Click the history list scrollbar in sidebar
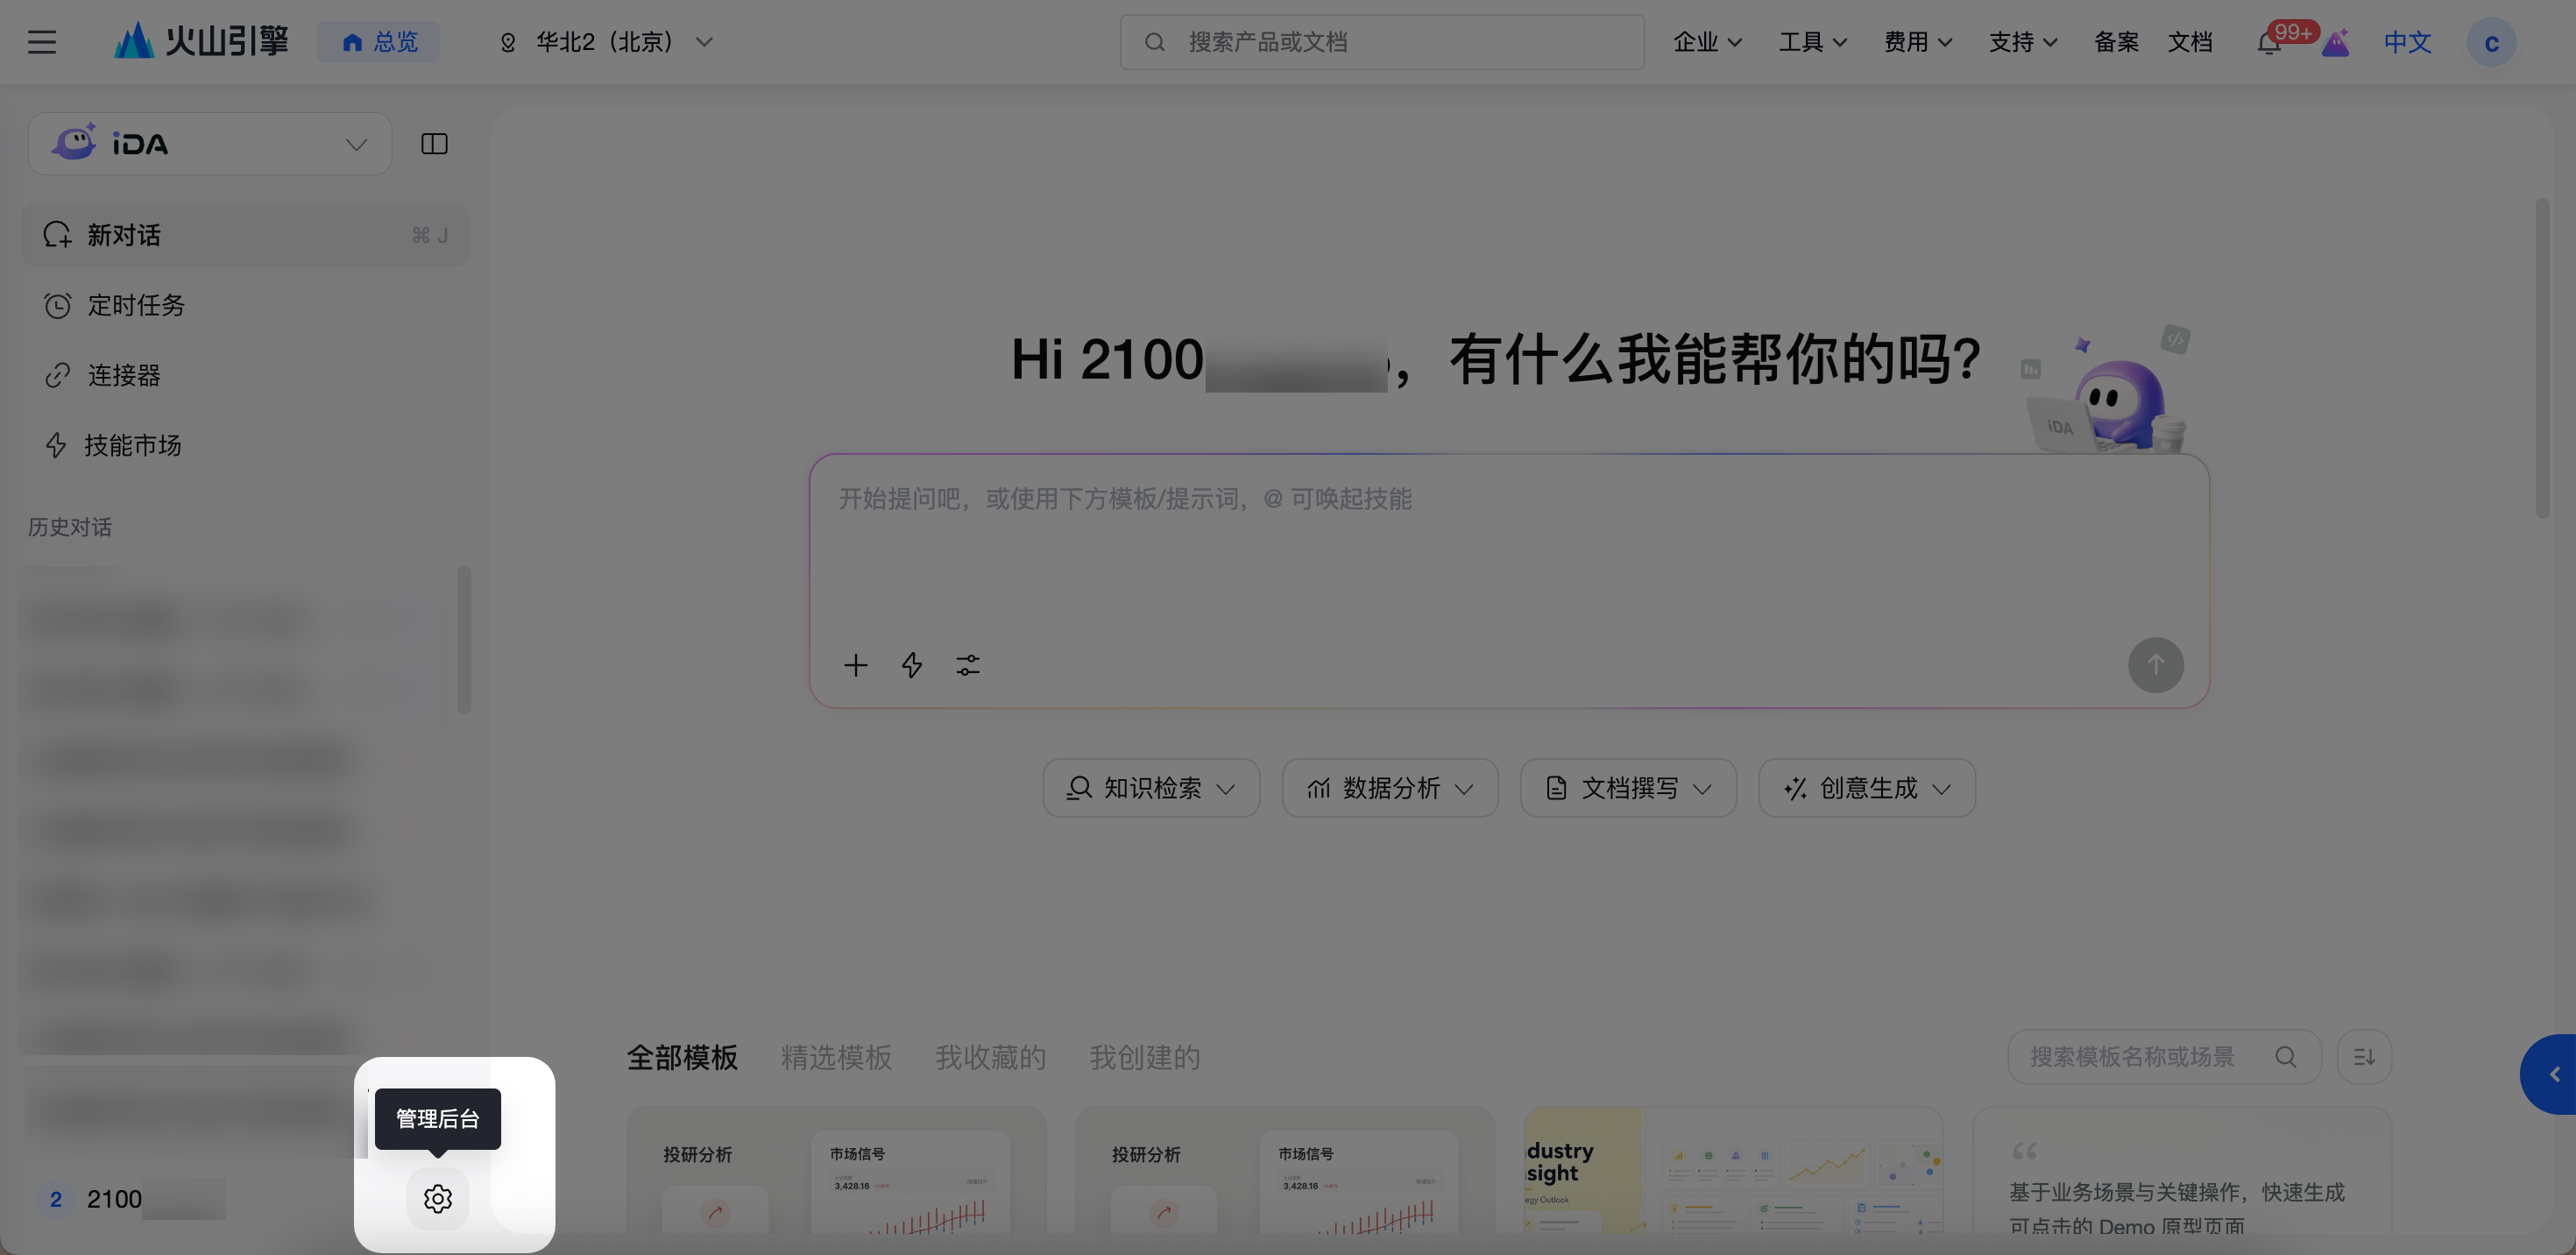 464,640
